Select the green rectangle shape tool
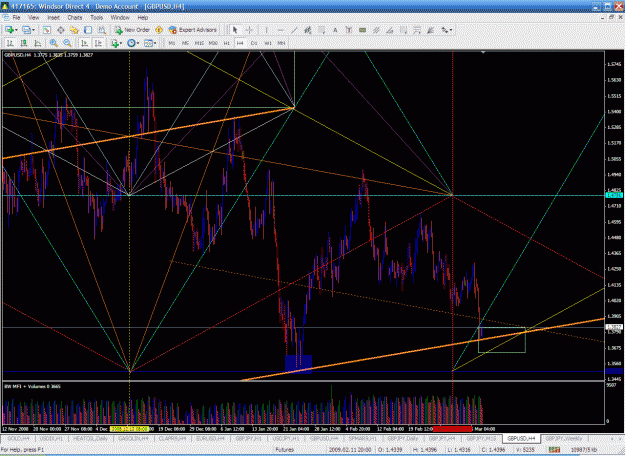Viewport: 625px width, 456px height. tap(362, 30)
